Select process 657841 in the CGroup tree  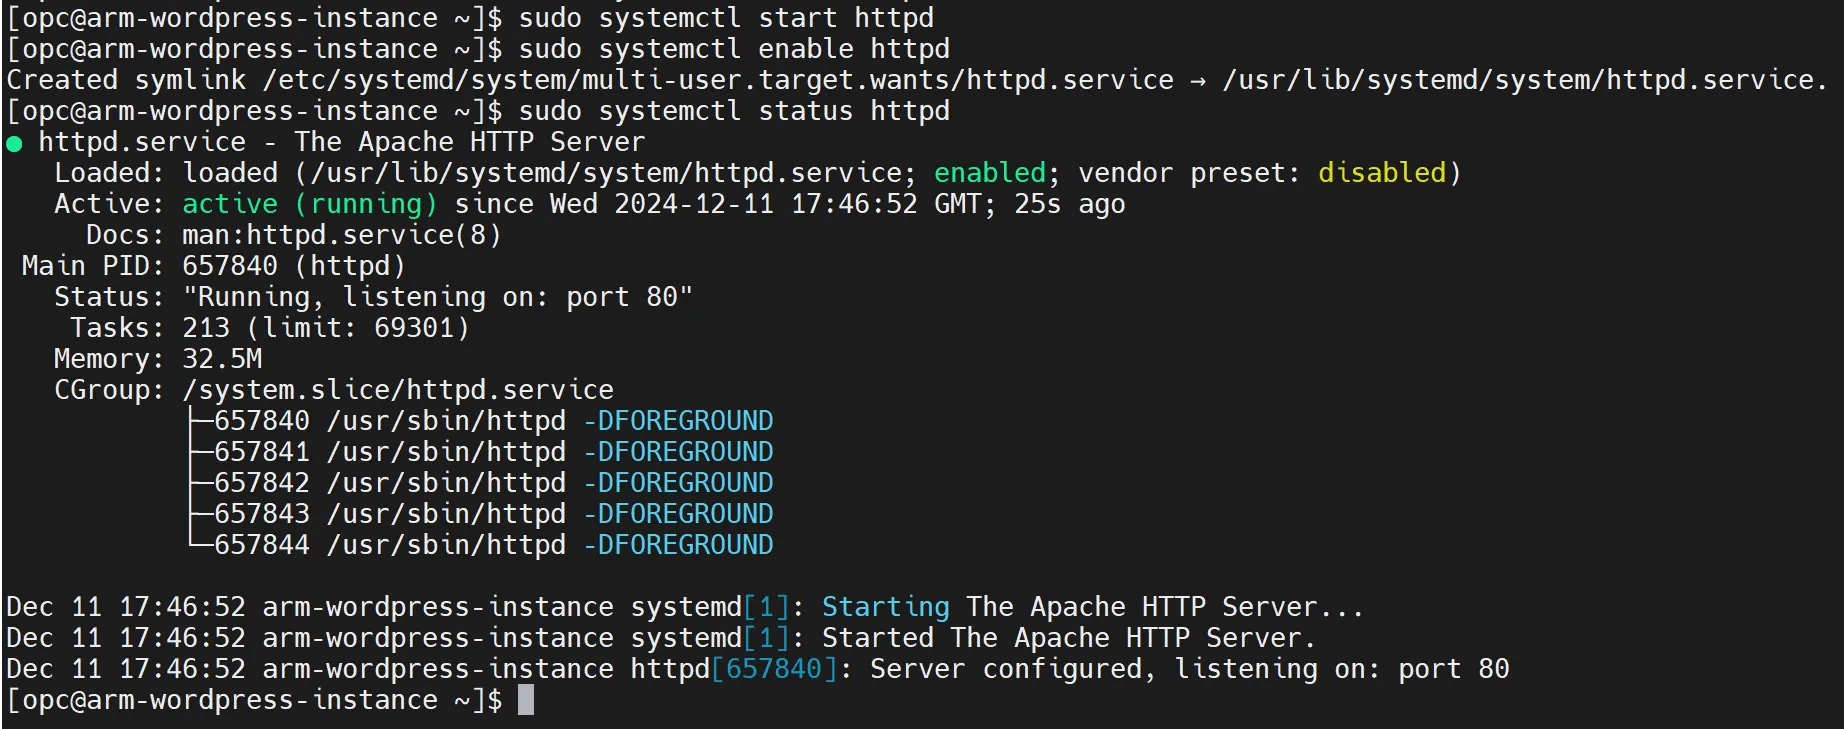click(262, 452)
